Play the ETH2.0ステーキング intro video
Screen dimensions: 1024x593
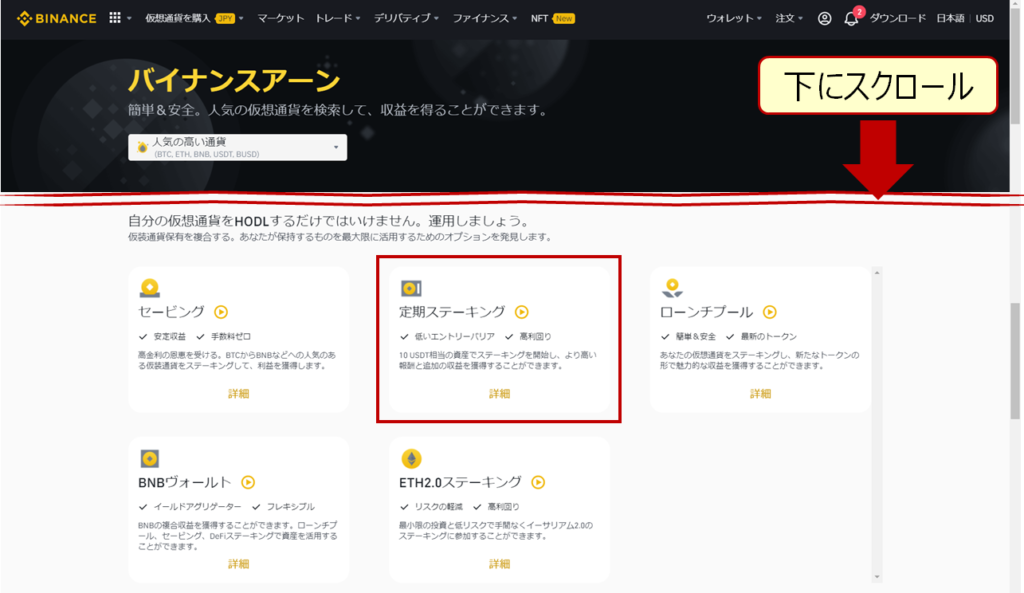coord(538,483)
